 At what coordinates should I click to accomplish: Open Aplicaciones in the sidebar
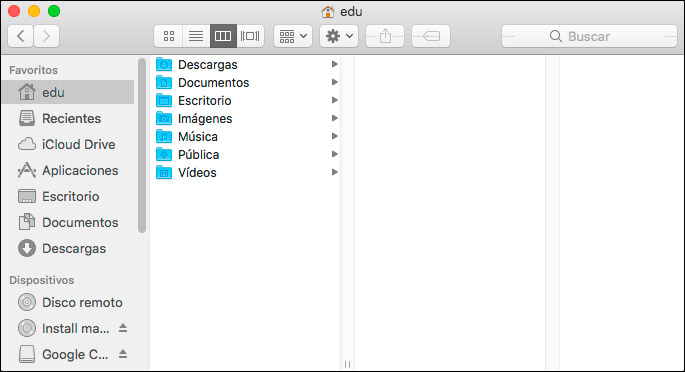68,170
